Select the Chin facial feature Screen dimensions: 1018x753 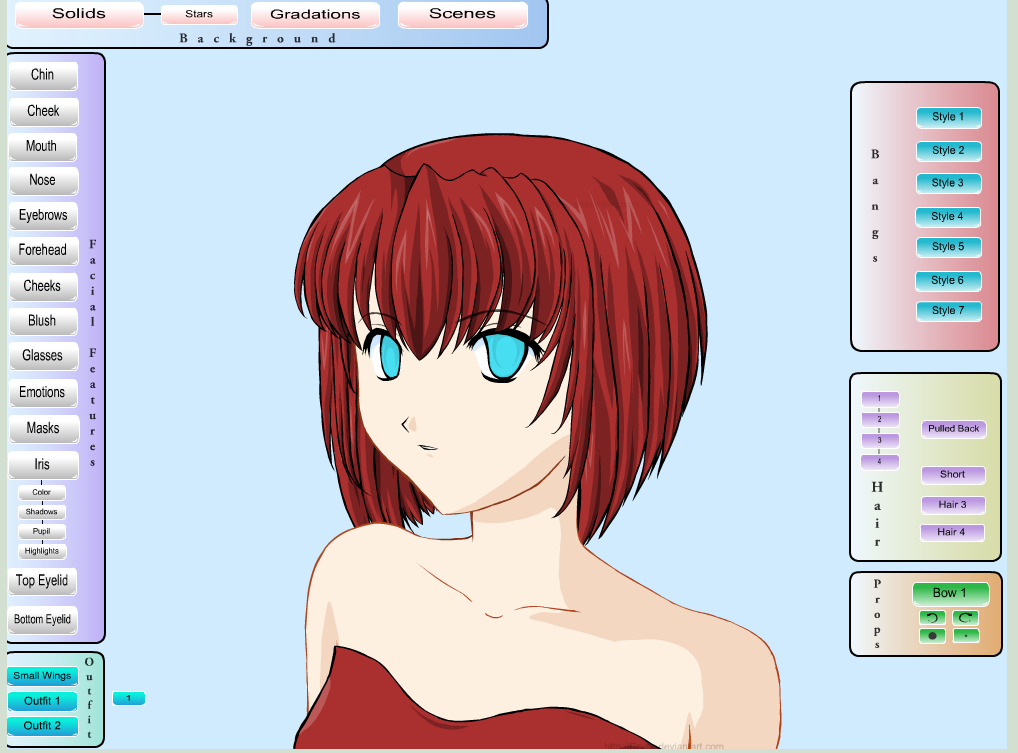coord(43,75)
